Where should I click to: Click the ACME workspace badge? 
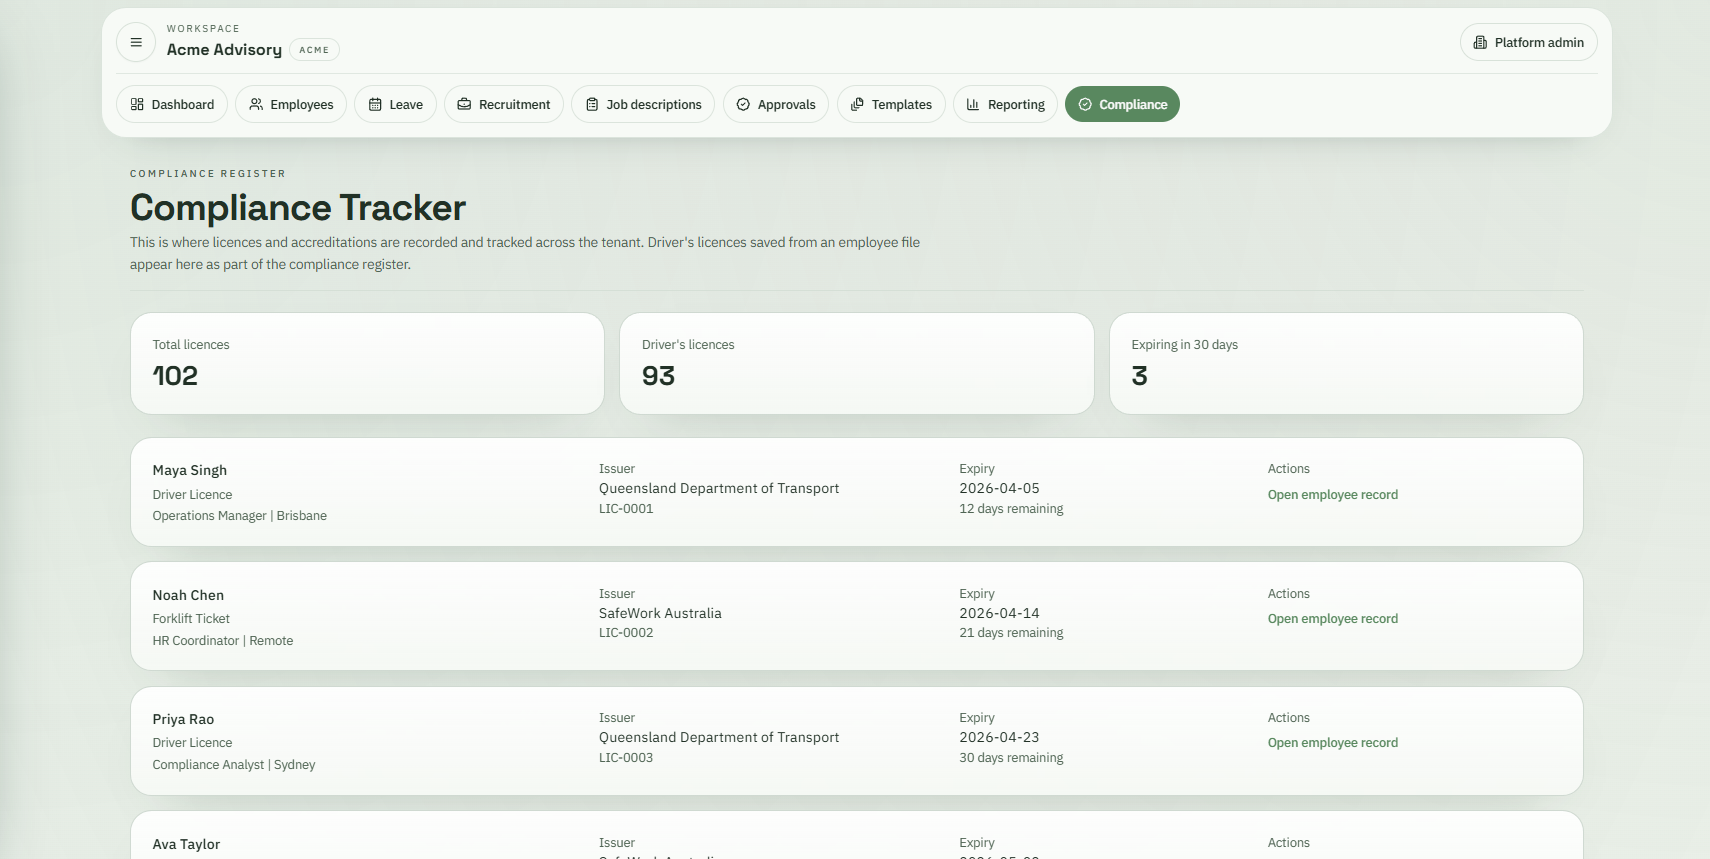click(314, 50)
